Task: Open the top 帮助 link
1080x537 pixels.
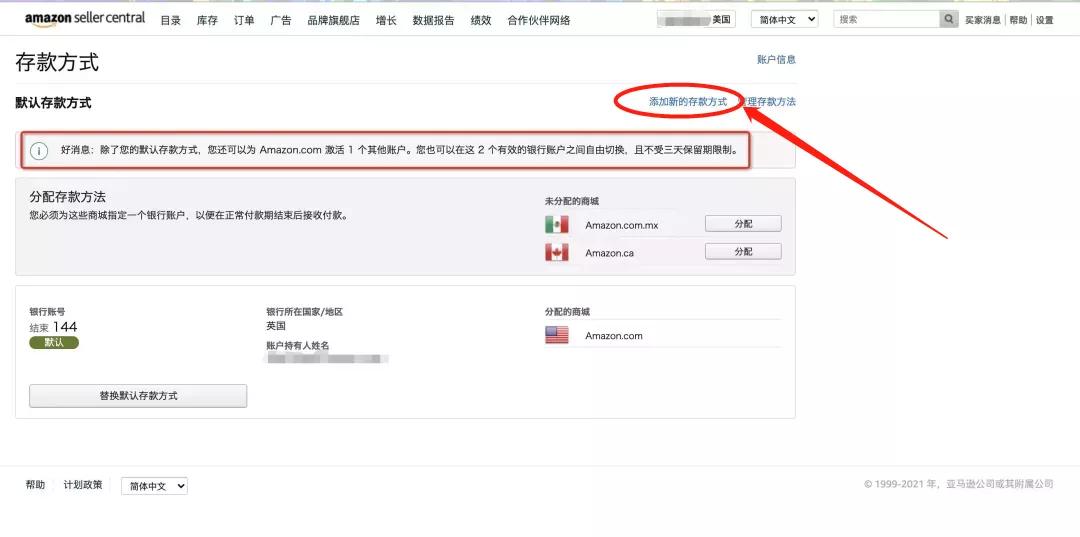Action: pyautogui.click(x=1018, y=20)
